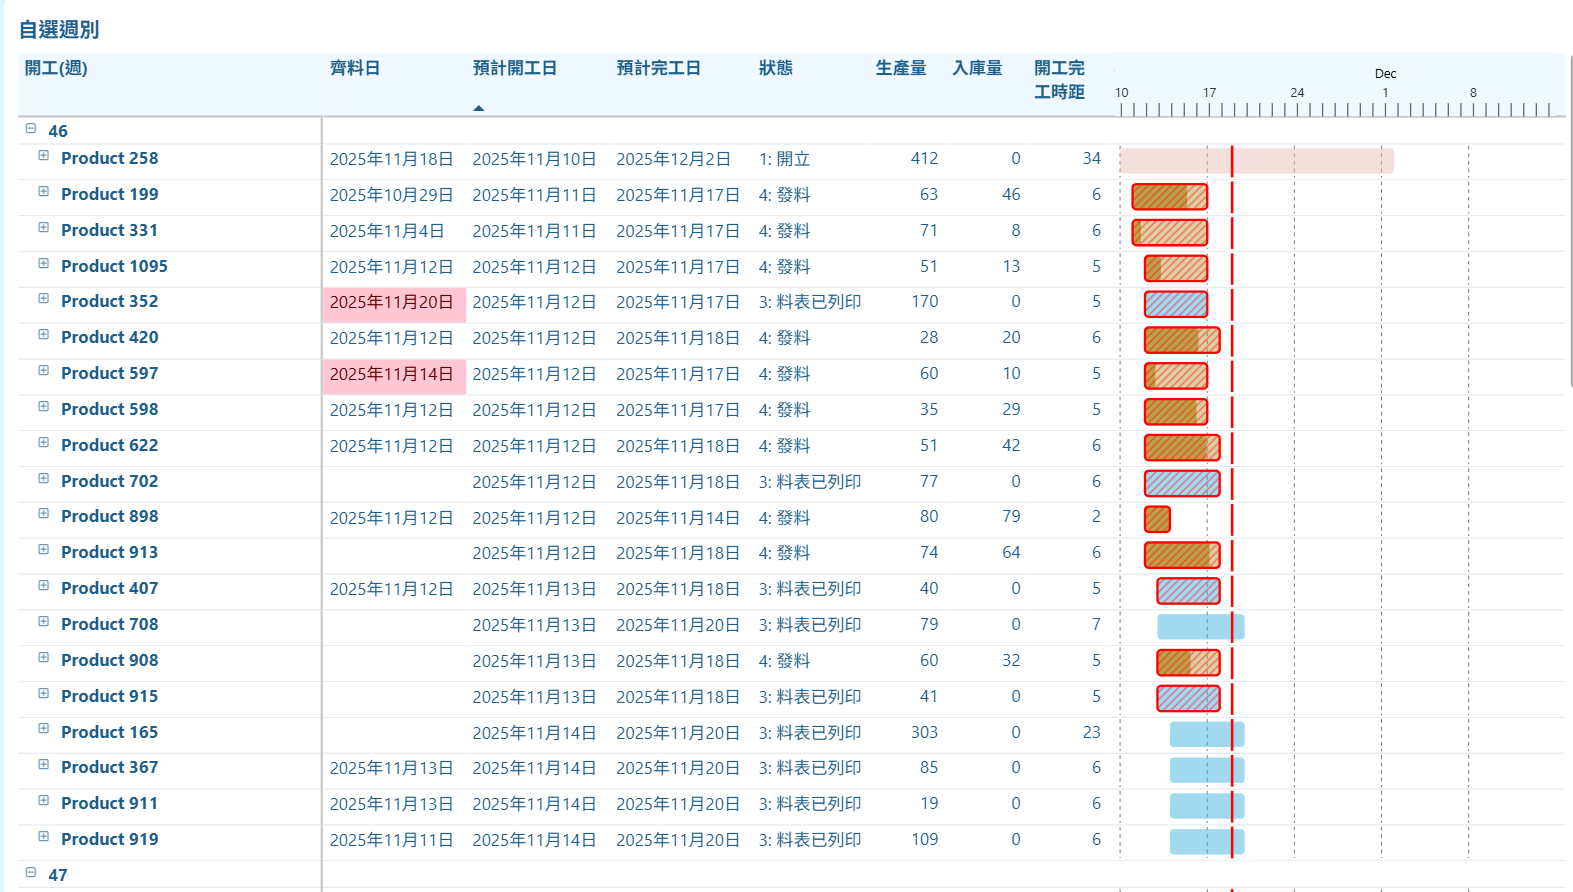Click the highlighted 2025年11月14日 cell for Product 597
Screen dimensions: 1573x892
tap(394, 376)
